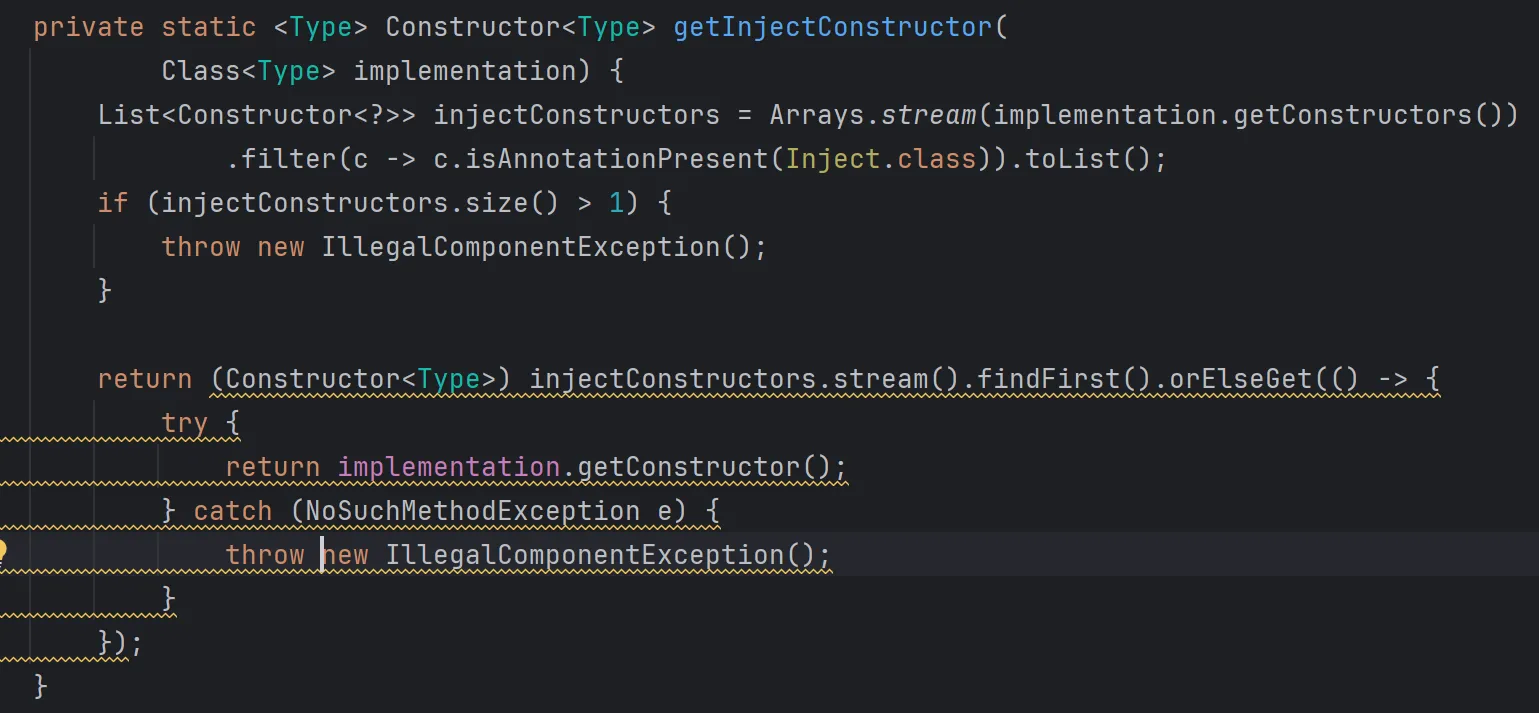This screenshot has height=713, width=1539.
Task: Click the italic stream method after Arrays
Action: [x=928, y=115]
